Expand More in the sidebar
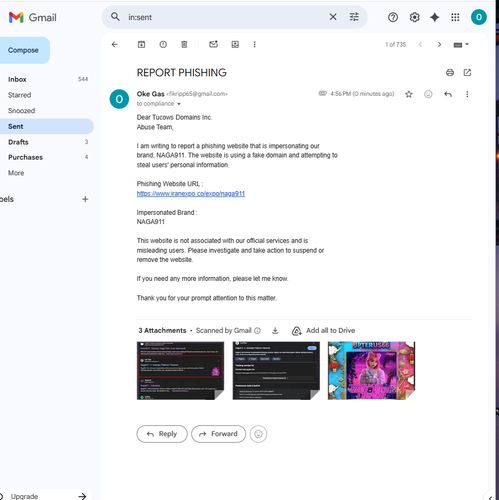The image size is (499, 500). [x=16, y=173]
